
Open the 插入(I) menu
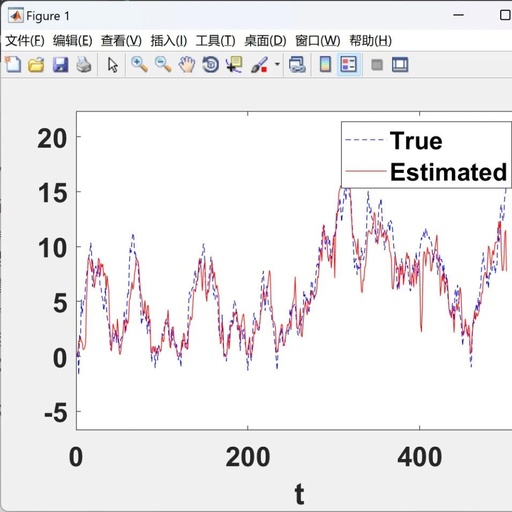[x=169, y=41]
